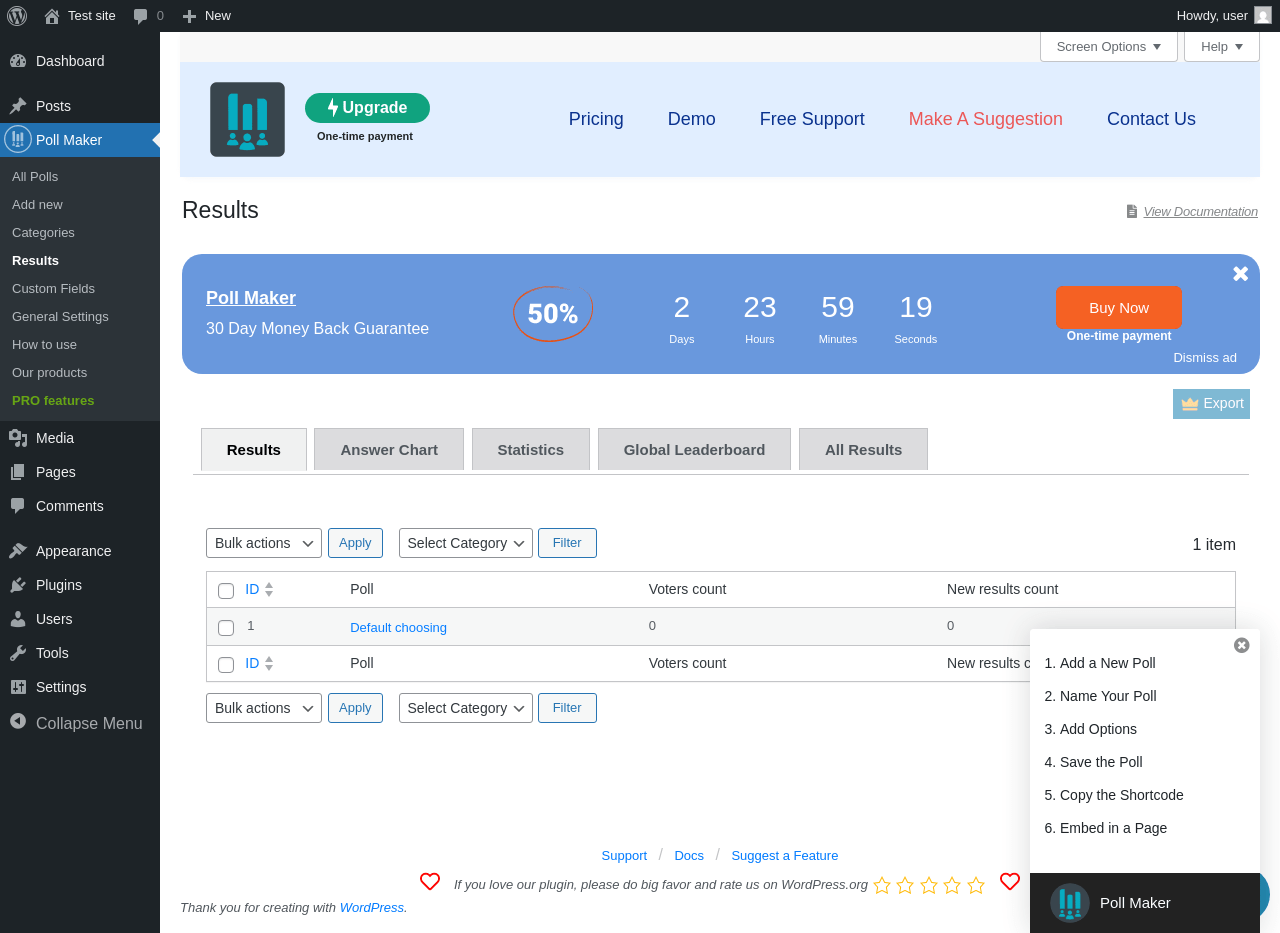Click the Appearance brush icon
Image resolution: width=1280 pixels, height=933 pixels.
(x=18, y=551)
